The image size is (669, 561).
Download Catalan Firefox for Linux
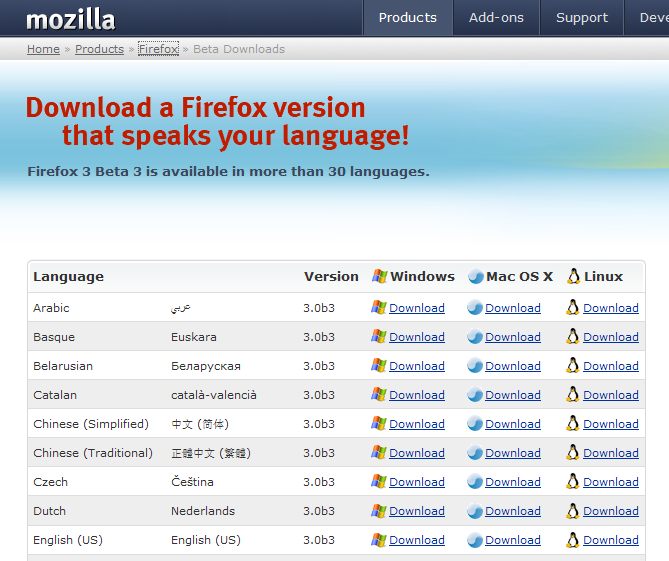tap(611, 395)
